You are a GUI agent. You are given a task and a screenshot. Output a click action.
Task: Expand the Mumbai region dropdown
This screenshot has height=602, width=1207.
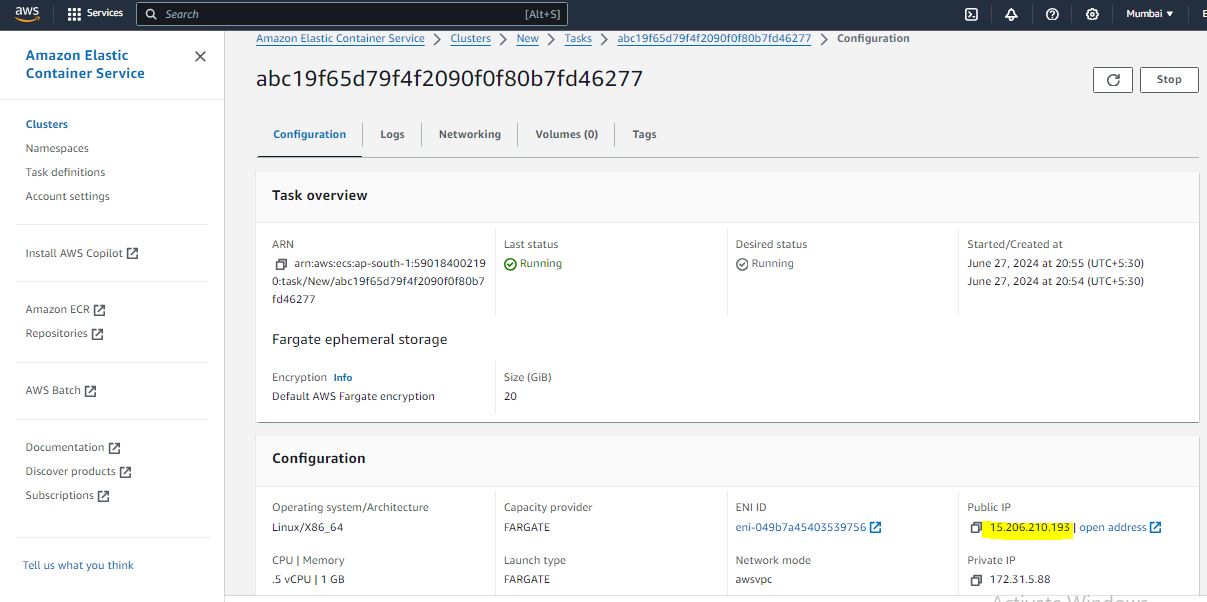point(1149,14)
